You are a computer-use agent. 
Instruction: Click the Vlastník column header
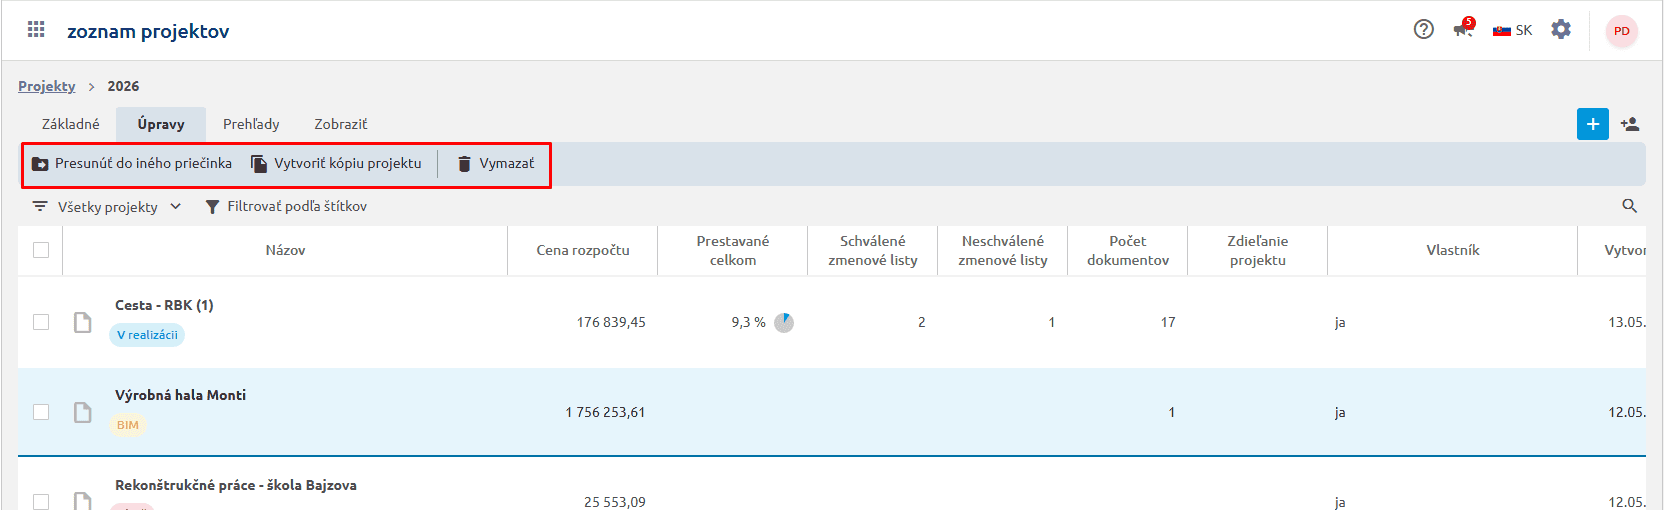point(1453,250)
